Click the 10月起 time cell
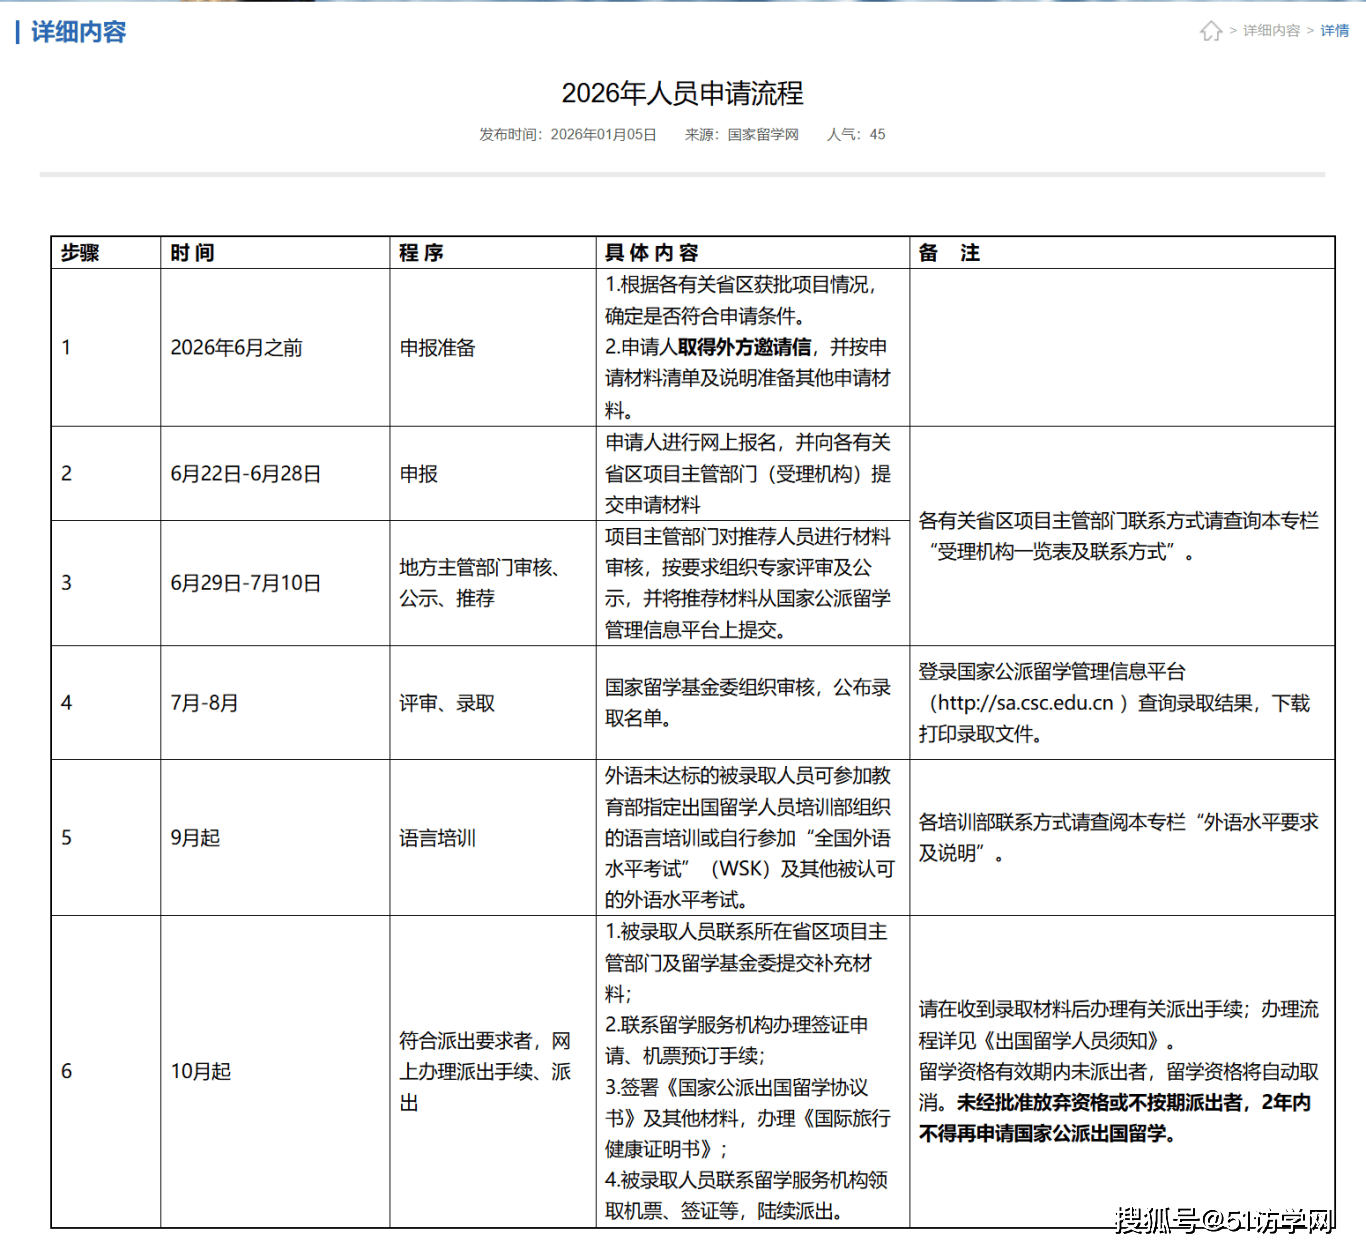 [201, 1071]
